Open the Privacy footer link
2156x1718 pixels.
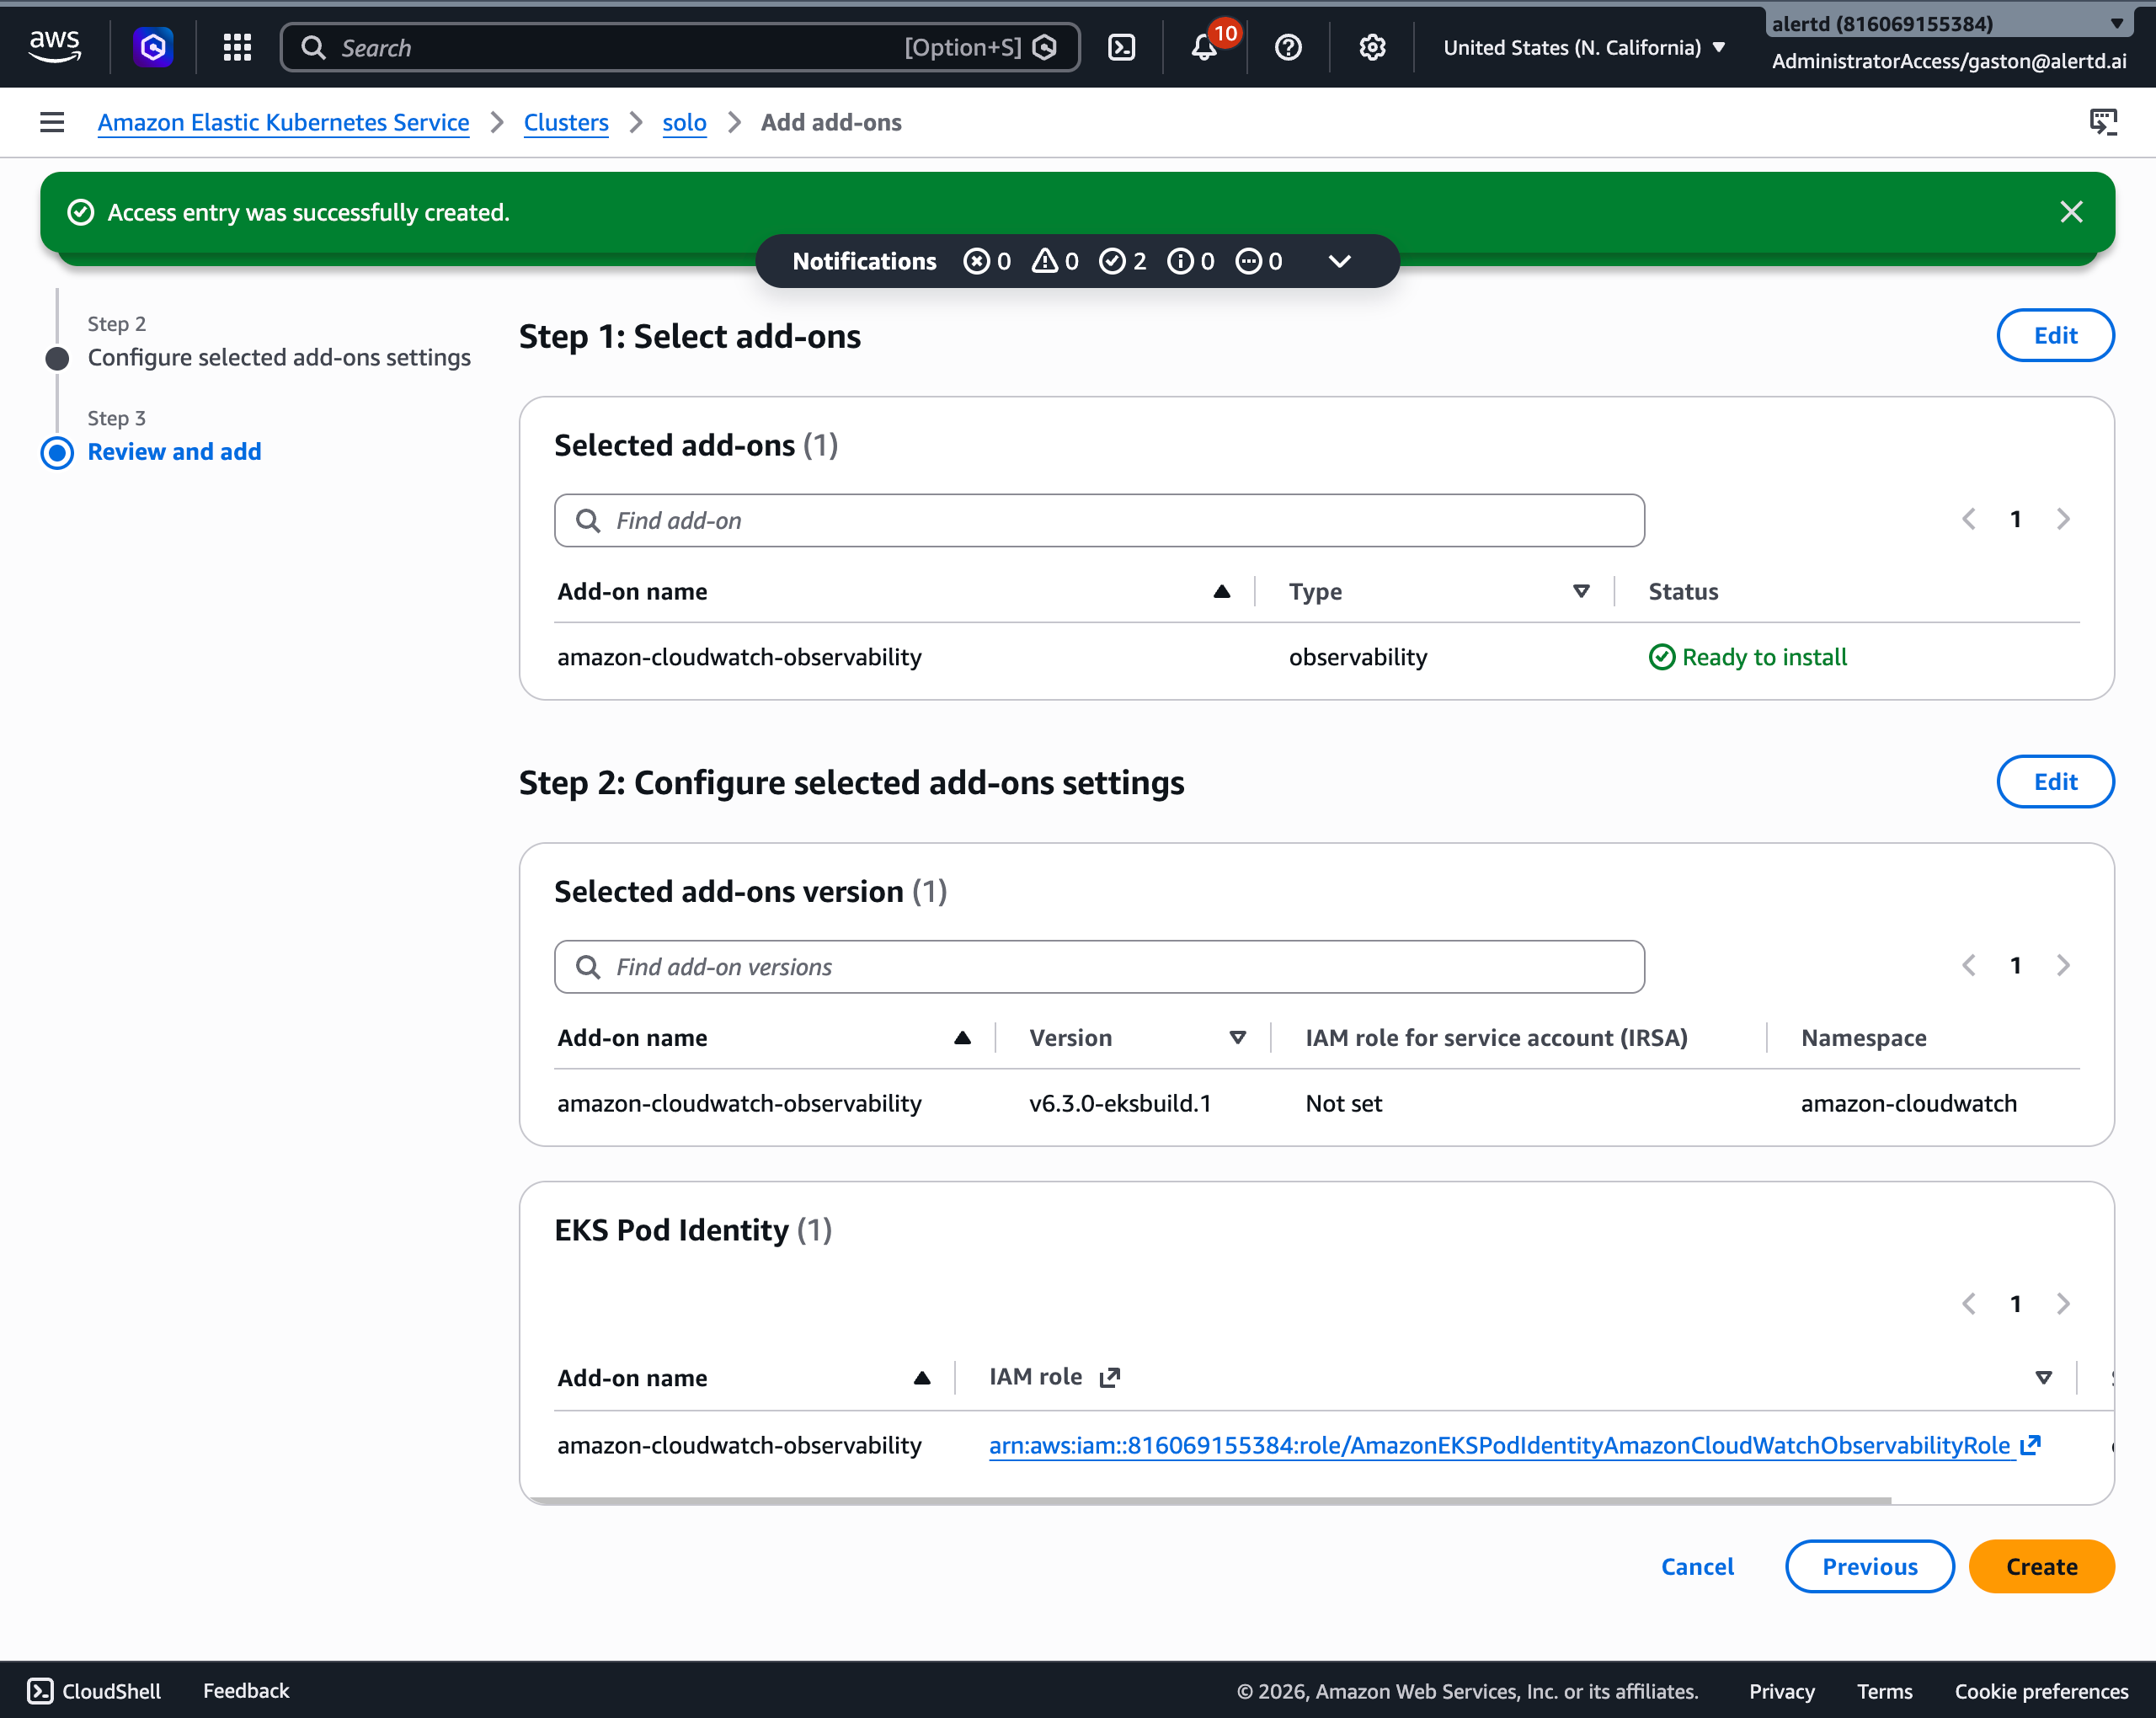[x=1781, y=1690]
